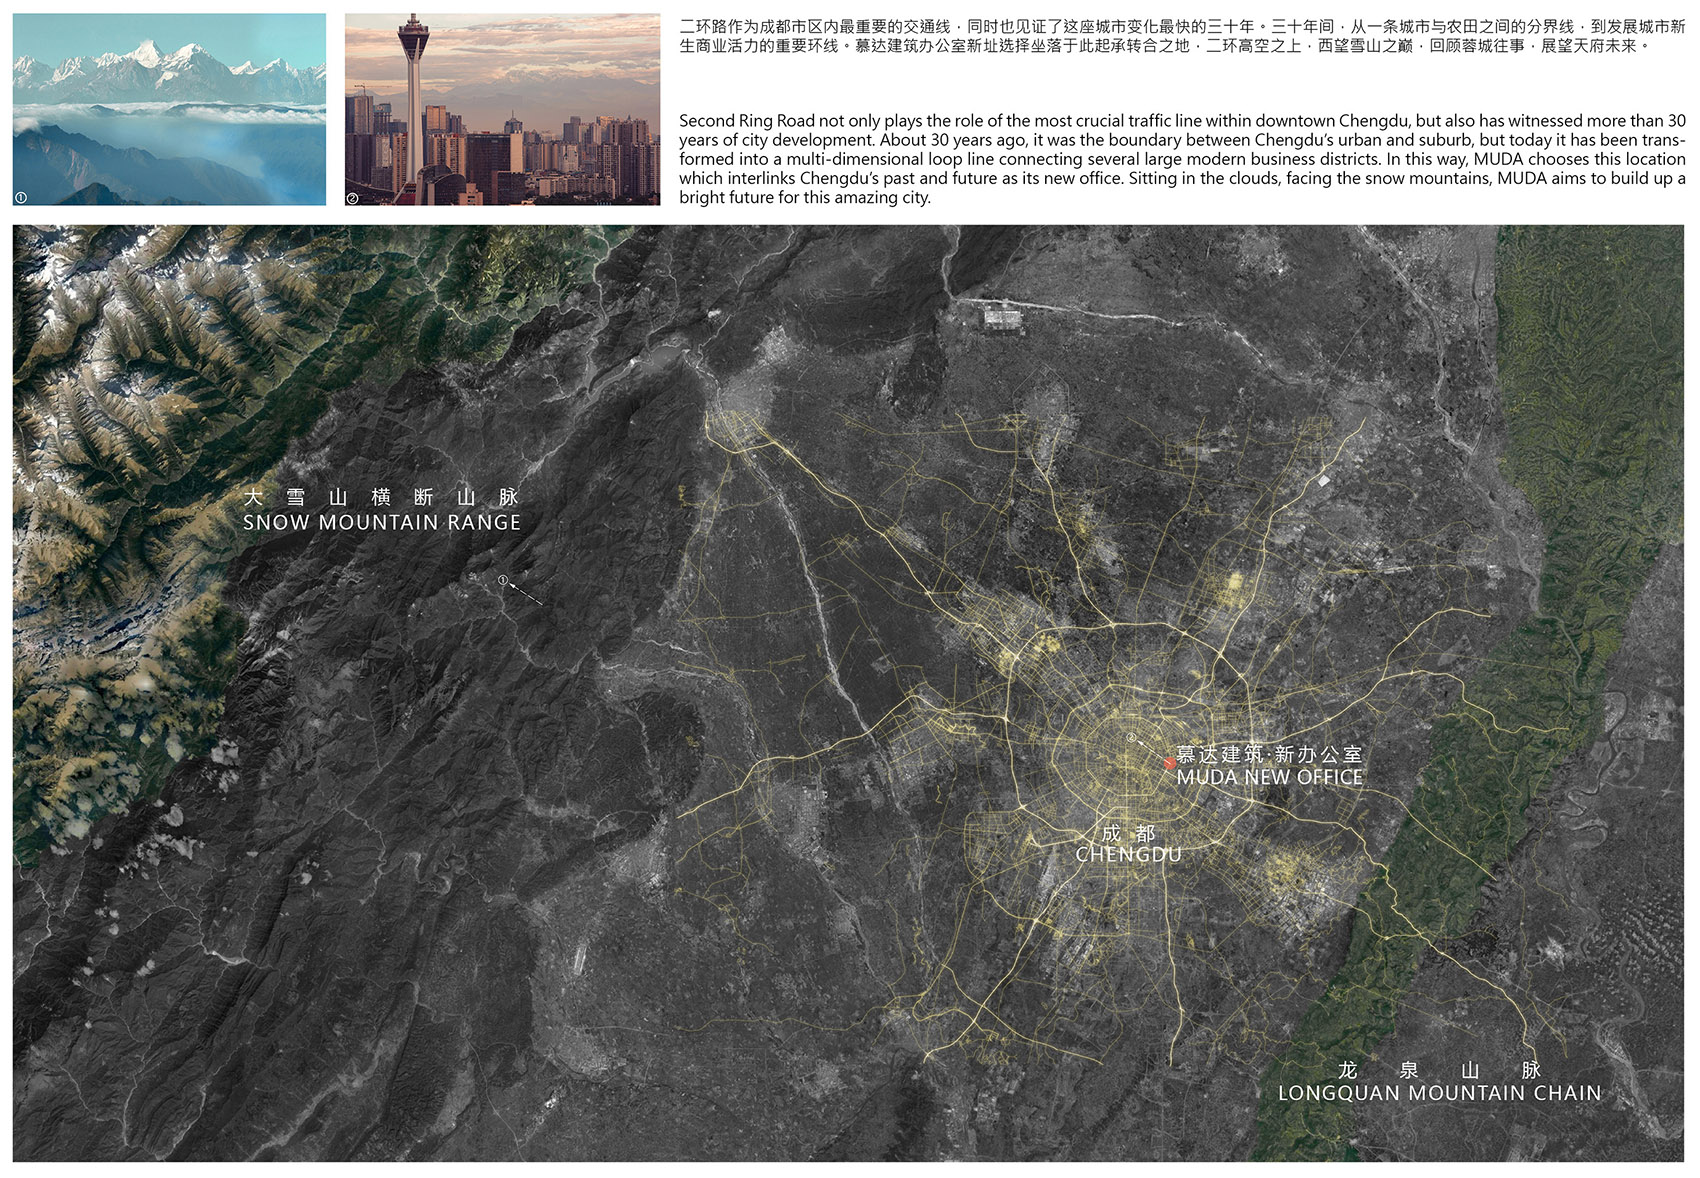Image resolution: width=1700 pixels, height=1178 pixels.
Task: Click viewpoint marker 2 near city center
Action: pyautogui.click(x=1131, y=738)
